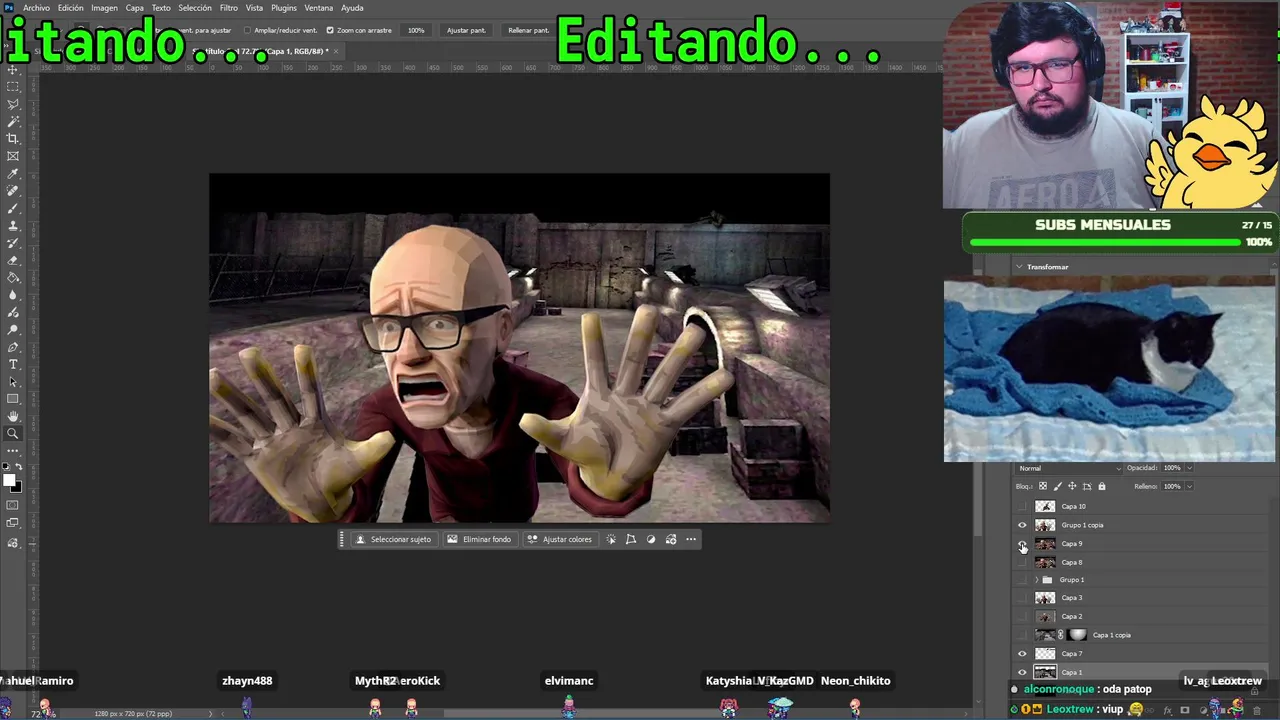Open the Ventana menu
The image size is (1280, 720).
point(319,8)
